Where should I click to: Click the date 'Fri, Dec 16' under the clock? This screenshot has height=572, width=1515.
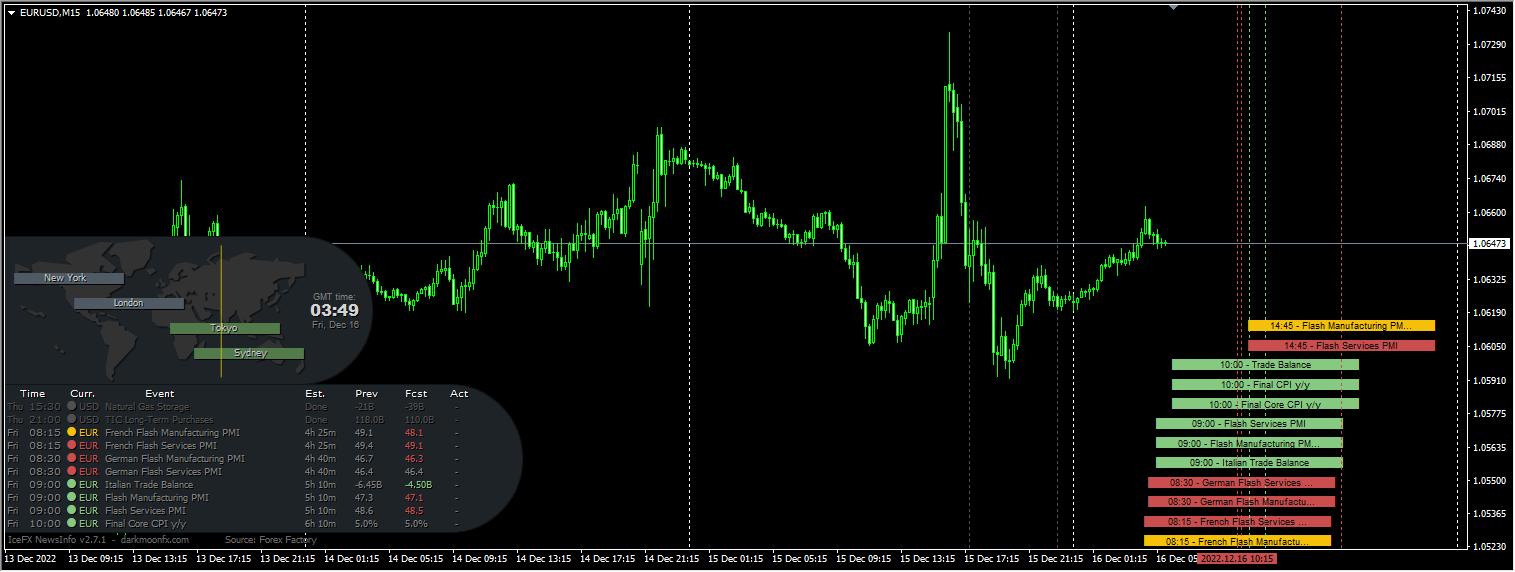335,325
